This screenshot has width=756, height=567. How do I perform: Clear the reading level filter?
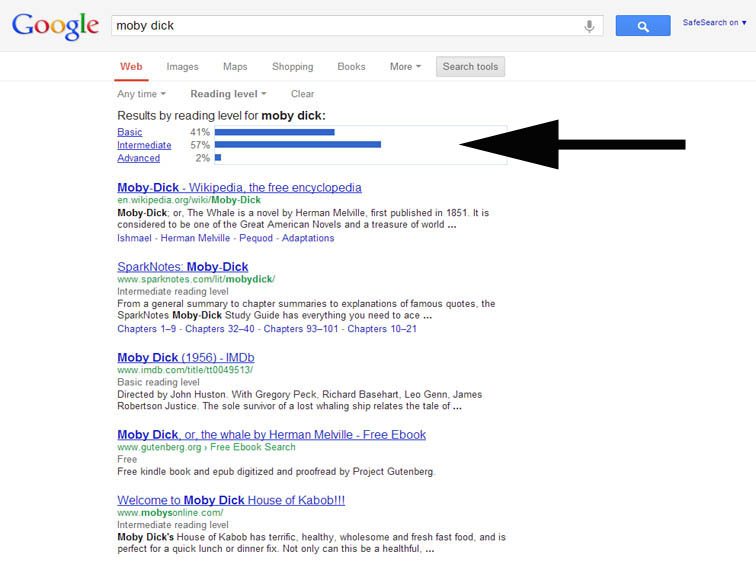coord(302,94)
